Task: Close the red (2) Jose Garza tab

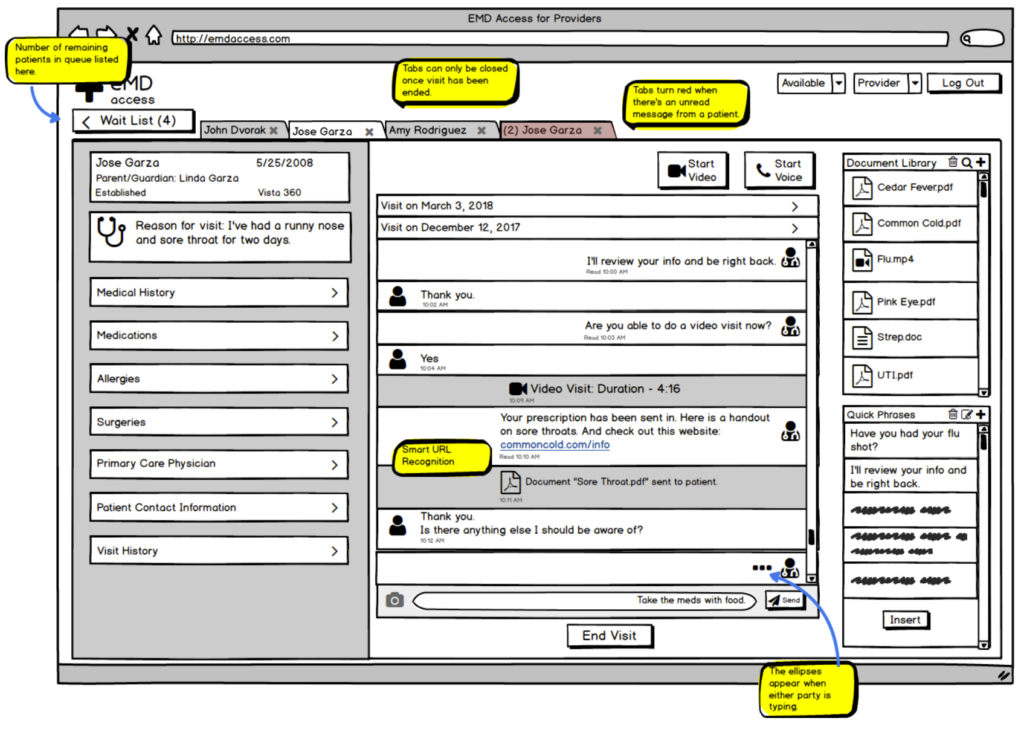Action: point(598,131)
